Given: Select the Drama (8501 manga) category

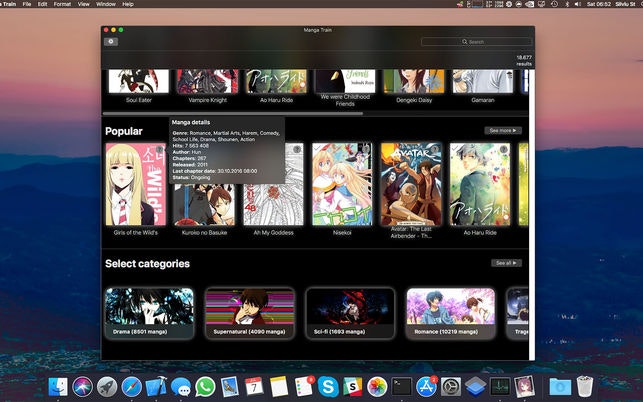Looking at the screenshot, I should click(x=149, y=313).
